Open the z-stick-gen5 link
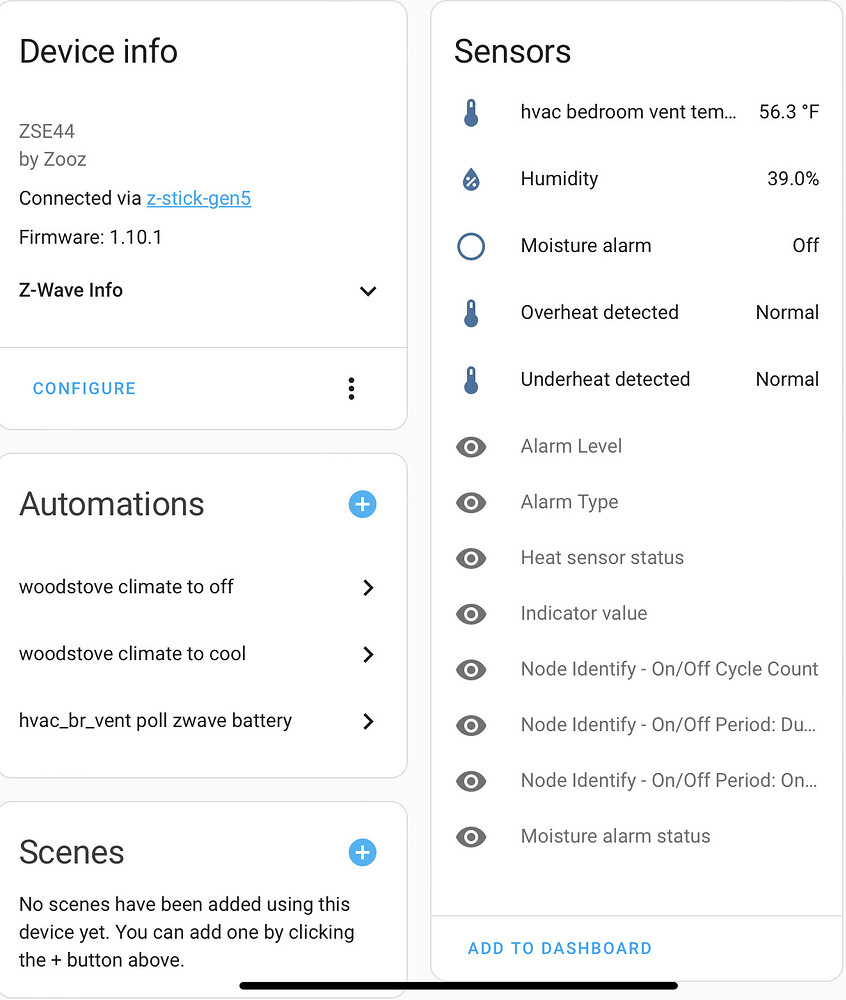The width and height of the screenshot is (846, 1000). click(x=198, y=198)
